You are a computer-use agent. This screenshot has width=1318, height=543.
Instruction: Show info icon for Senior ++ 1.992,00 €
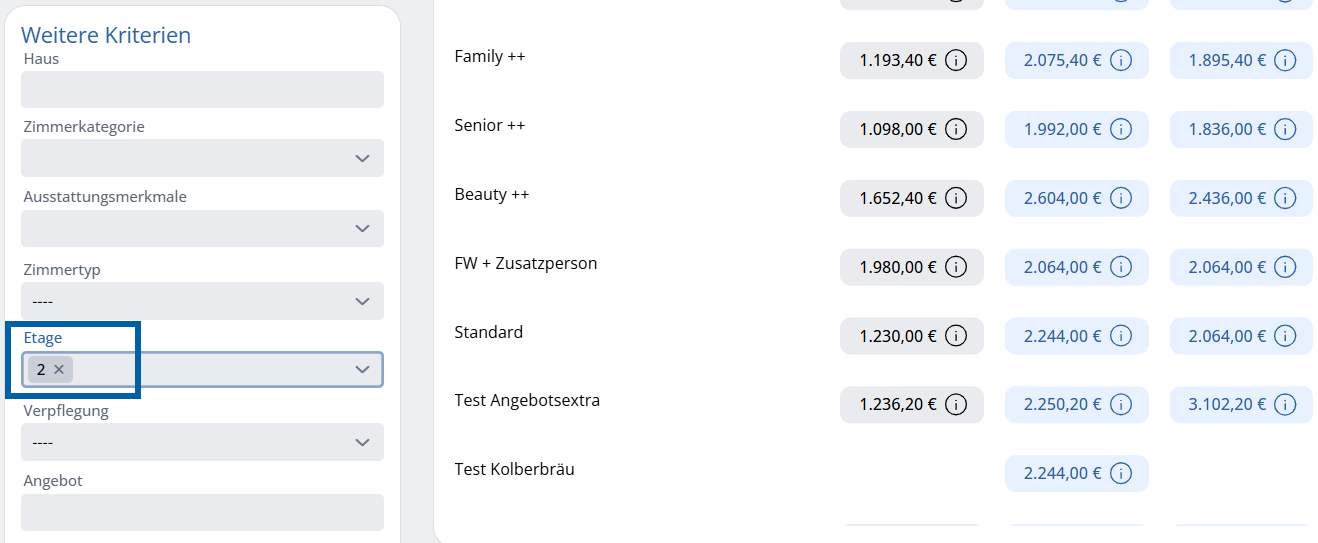coord(1121,129)
